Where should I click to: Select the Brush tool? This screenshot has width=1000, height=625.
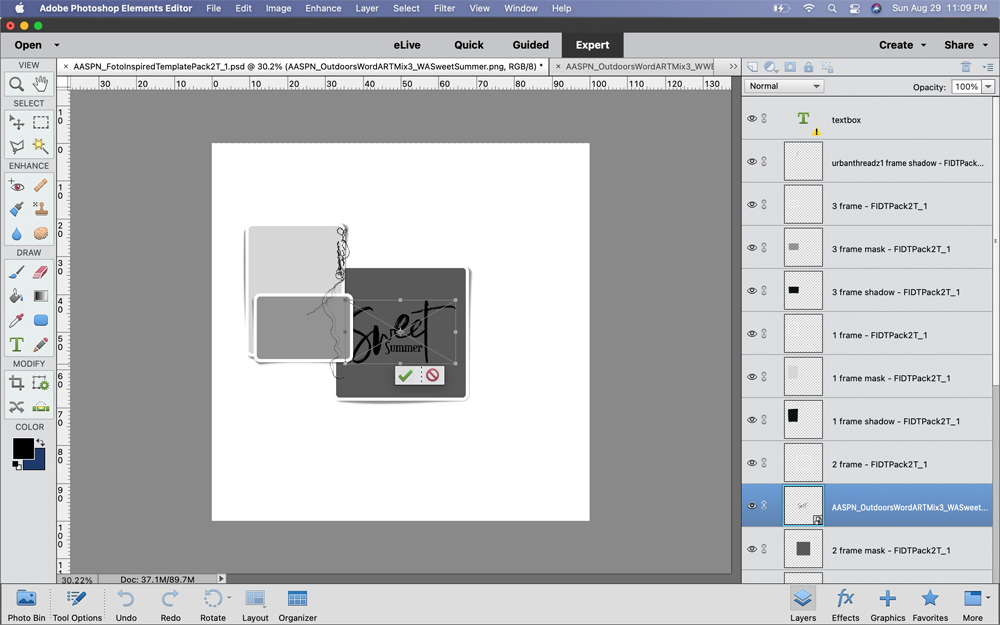click(17, 272)
